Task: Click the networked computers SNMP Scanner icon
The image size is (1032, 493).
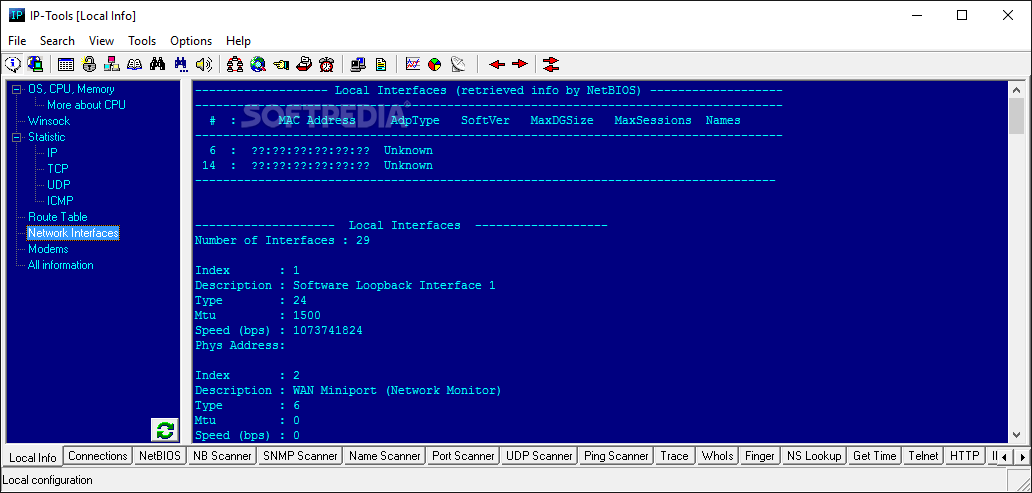Action: pos(112,64)
